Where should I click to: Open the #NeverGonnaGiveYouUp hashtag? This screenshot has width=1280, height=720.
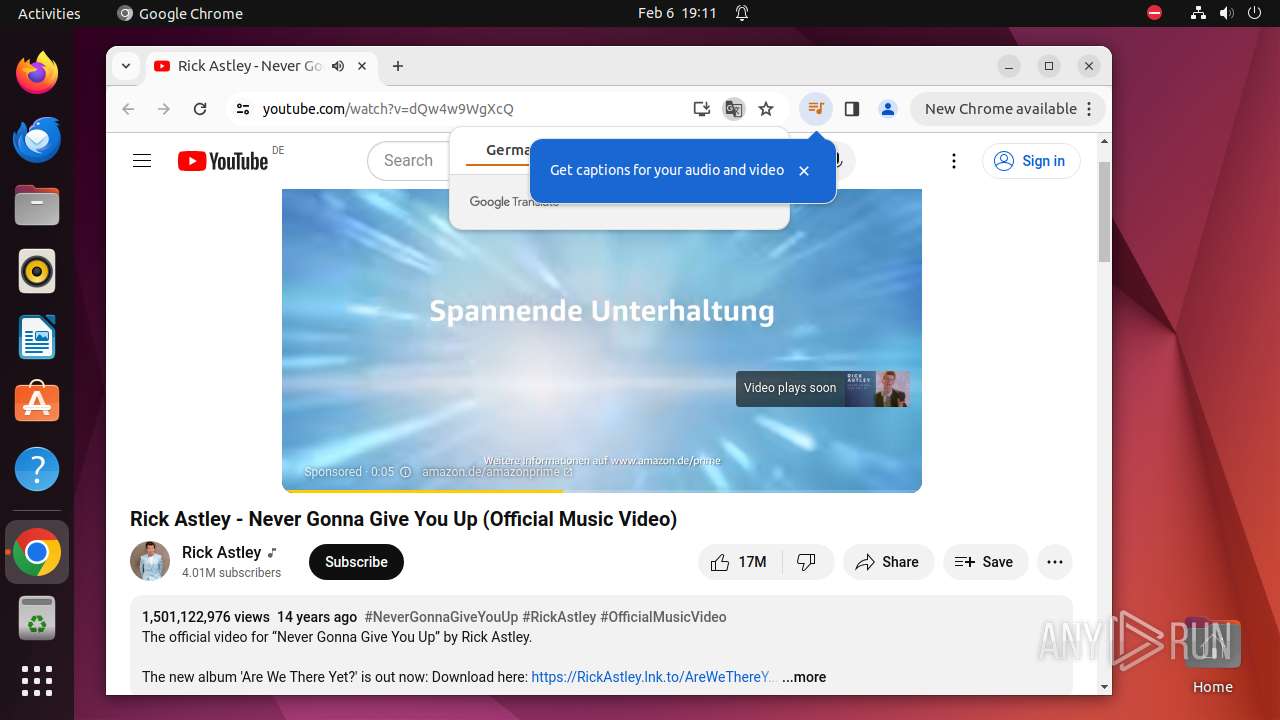click(441, 617)
